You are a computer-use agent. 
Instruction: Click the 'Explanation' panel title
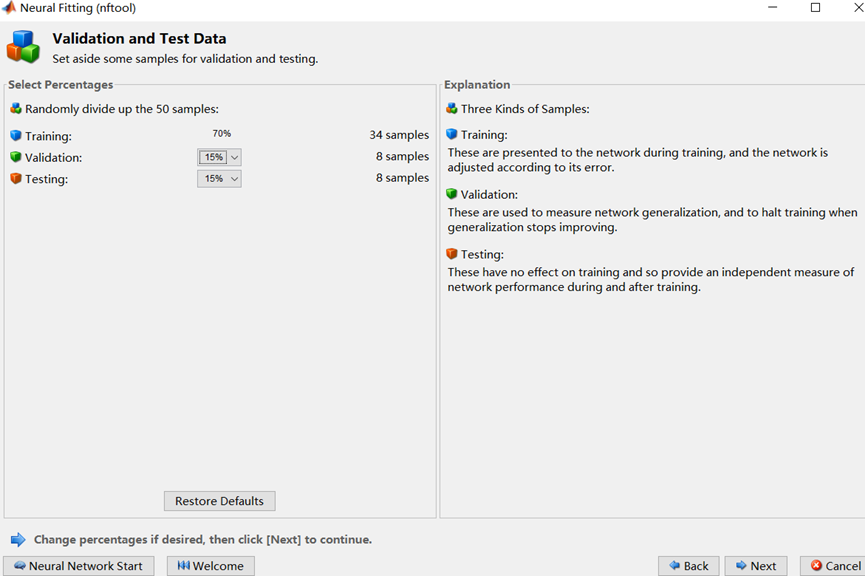click(x=477, y=84)
